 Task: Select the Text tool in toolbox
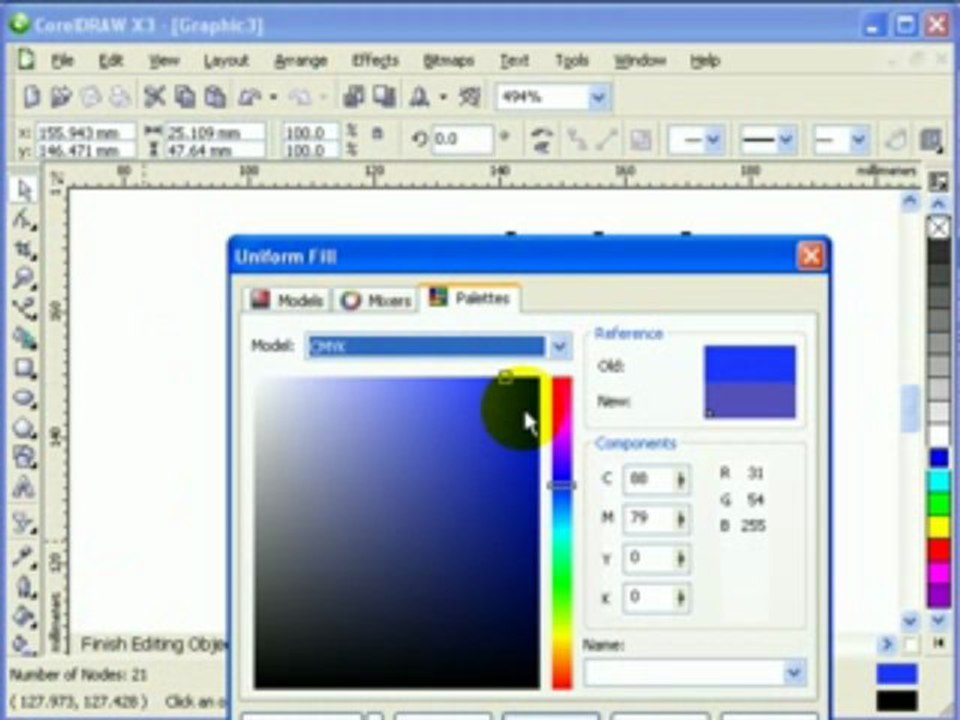[x=23, y=487]
